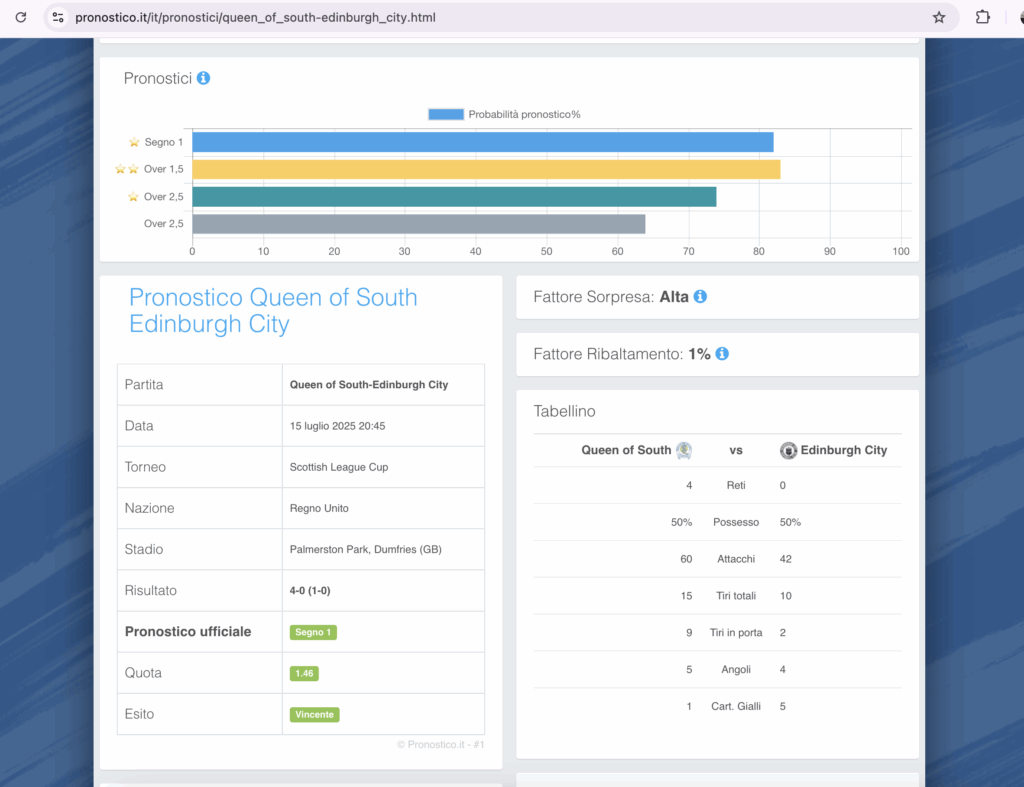
Task: Select the date 15 luglio 2025 20:45
Action: [x=338, y=426]
